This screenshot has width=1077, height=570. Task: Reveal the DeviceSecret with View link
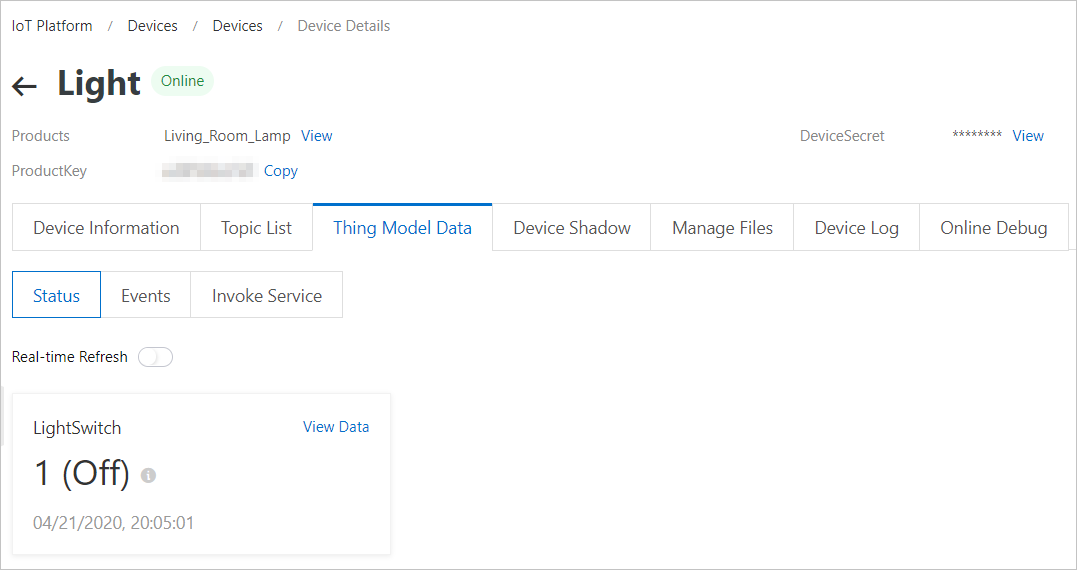click(1028, 136)
